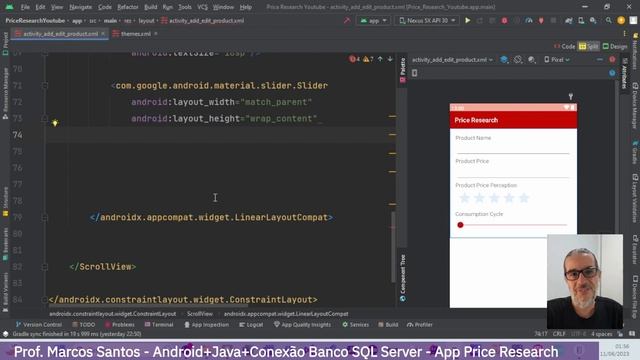Toggle fold marker at line 79
640x360 pixels.
tap(45, 218)
